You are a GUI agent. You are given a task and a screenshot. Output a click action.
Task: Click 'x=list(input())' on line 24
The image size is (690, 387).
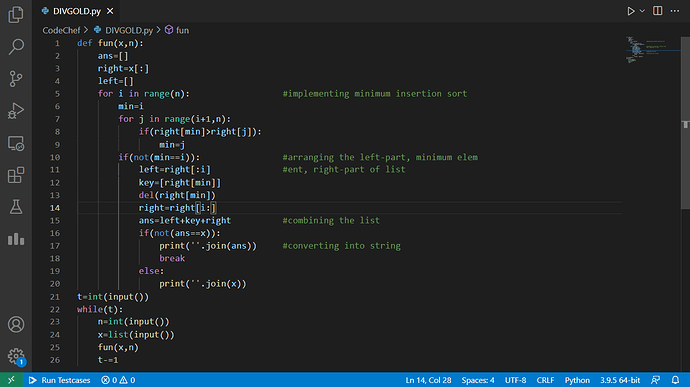click(136, 335)
